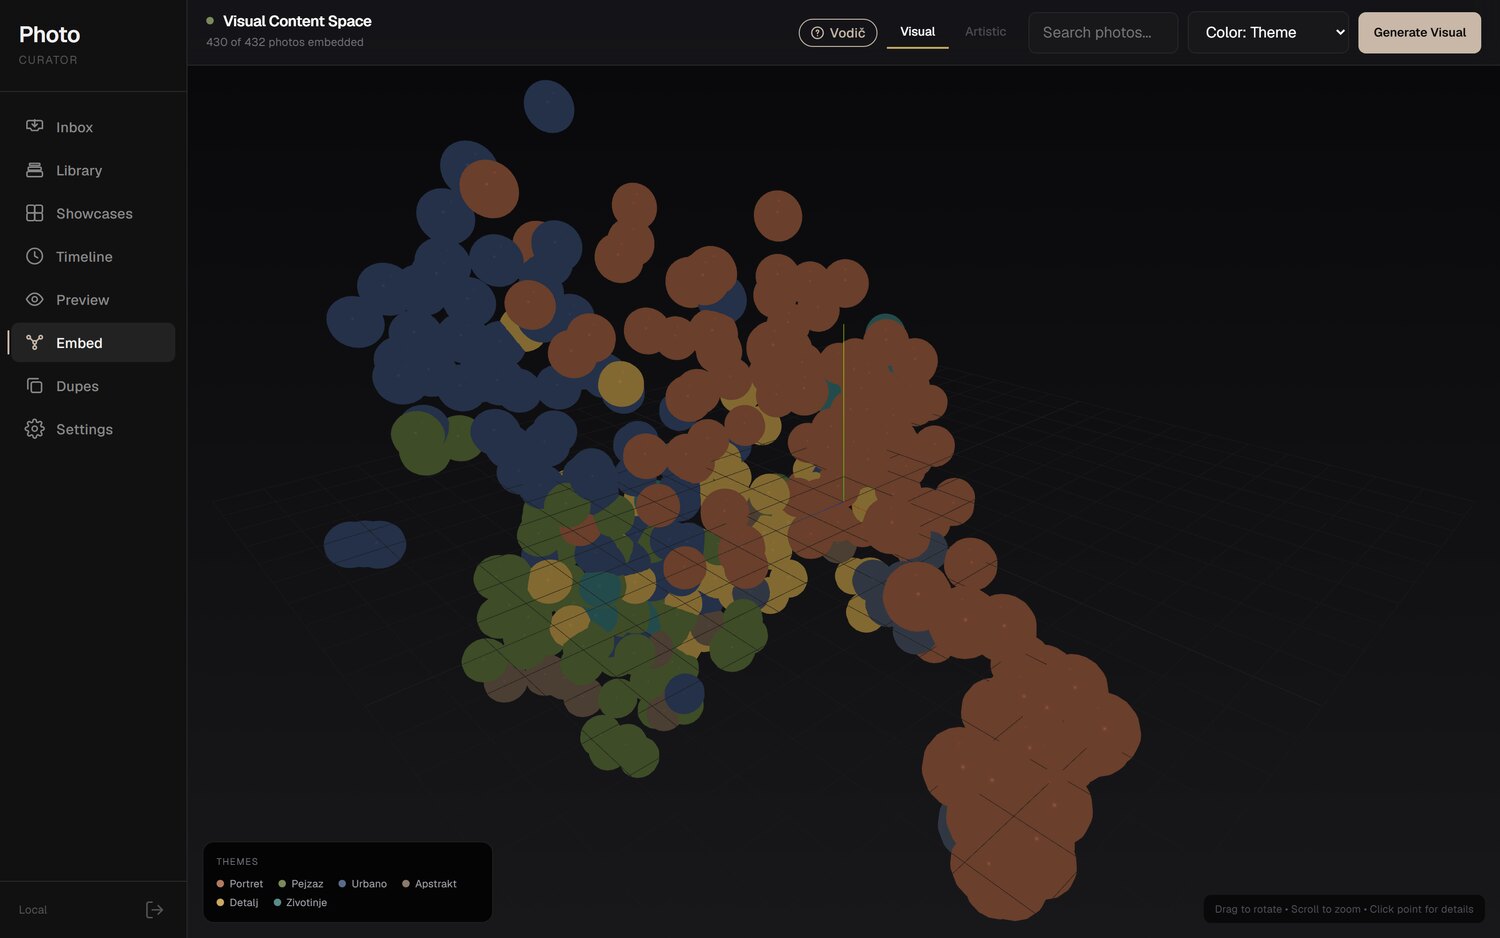Screen dimensions: 1500x938
Task: Click the Apstrakt legend swatch
Action: coord(406,884)
